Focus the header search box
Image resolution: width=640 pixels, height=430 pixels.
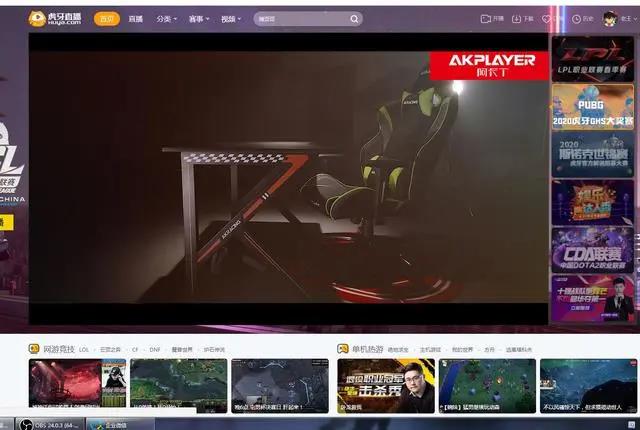(x=308, y=19)
